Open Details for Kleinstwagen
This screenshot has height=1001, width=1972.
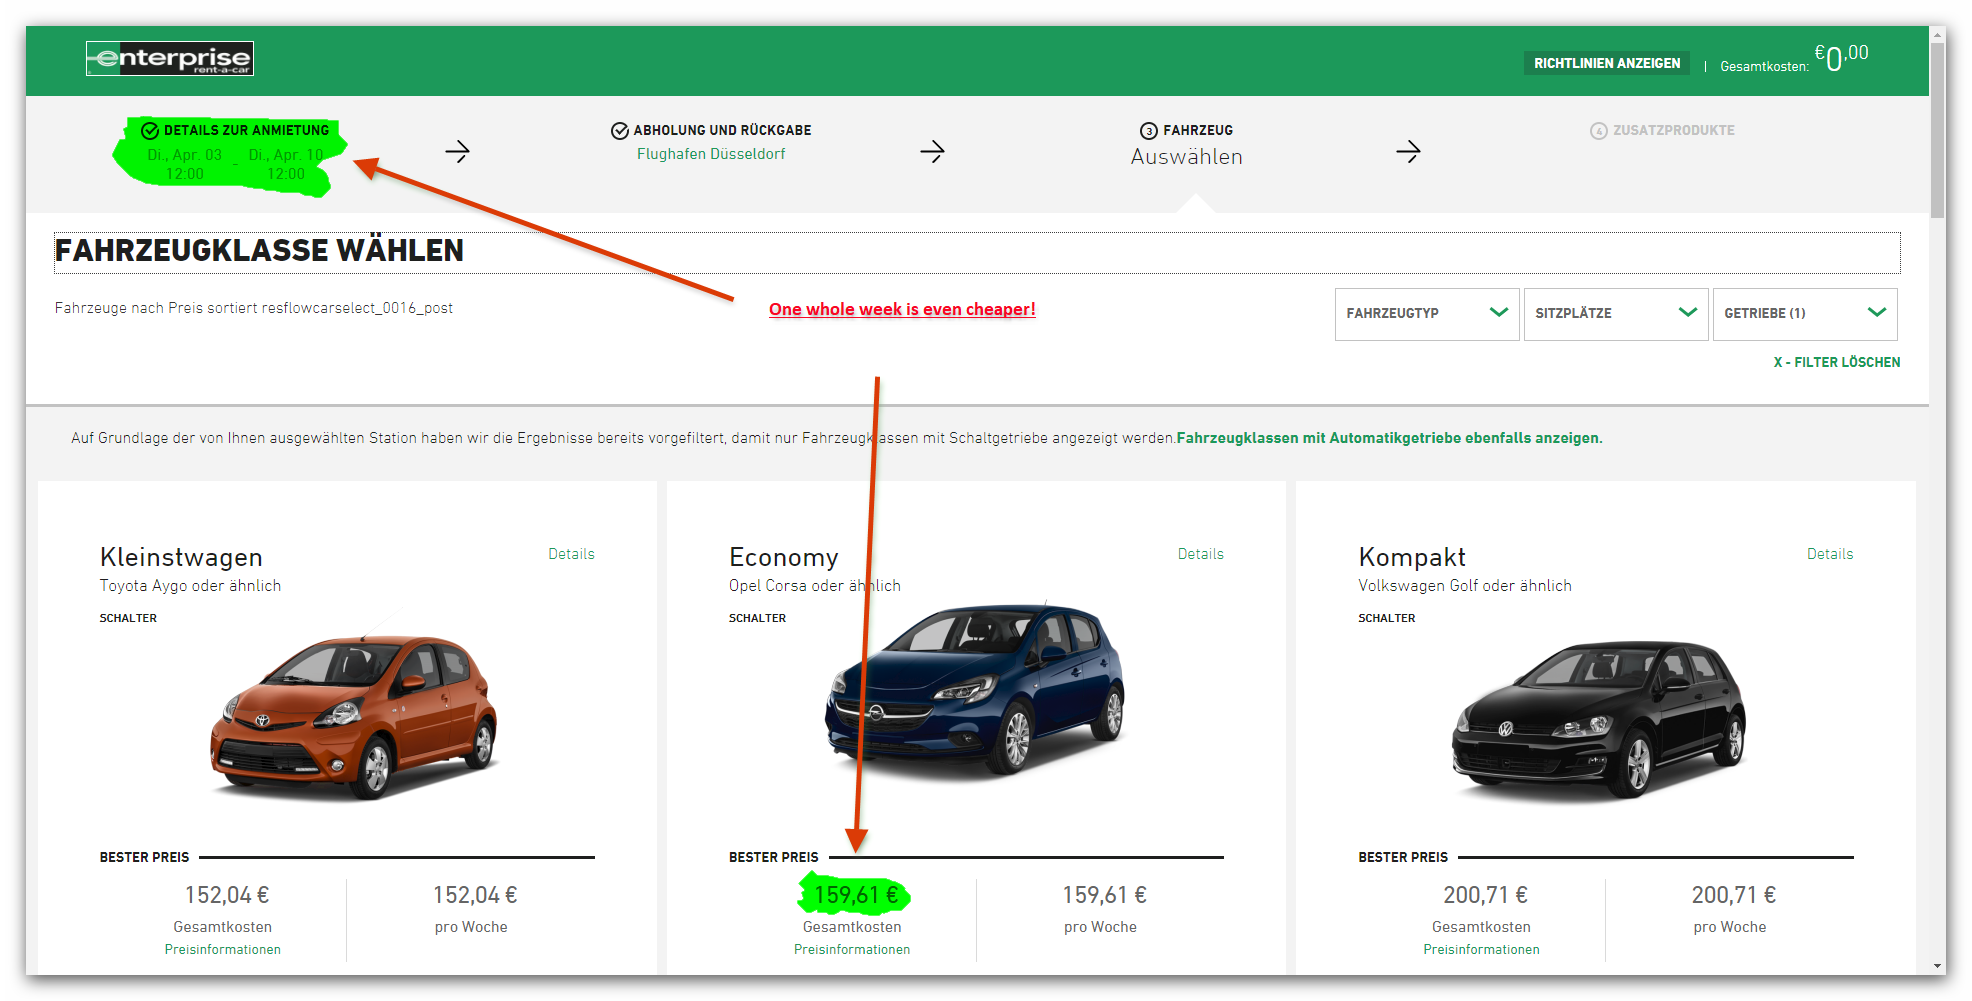coord(571,554)
